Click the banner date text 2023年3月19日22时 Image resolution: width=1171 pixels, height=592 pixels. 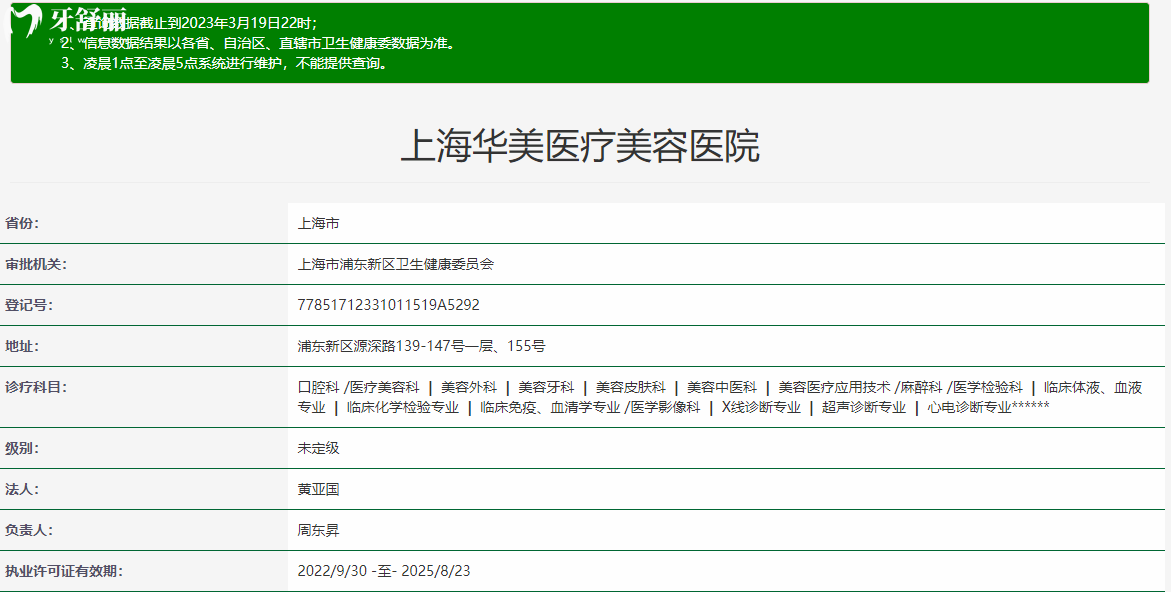(x=246, y=23)
